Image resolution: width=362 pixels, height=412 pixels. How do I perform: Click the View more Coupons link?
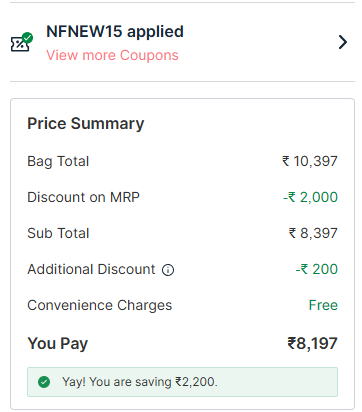coord(112,55)
